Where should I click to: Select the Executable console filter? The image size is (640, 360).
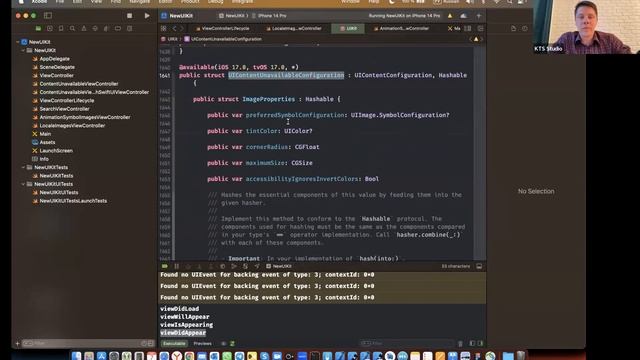click(174, 344)
